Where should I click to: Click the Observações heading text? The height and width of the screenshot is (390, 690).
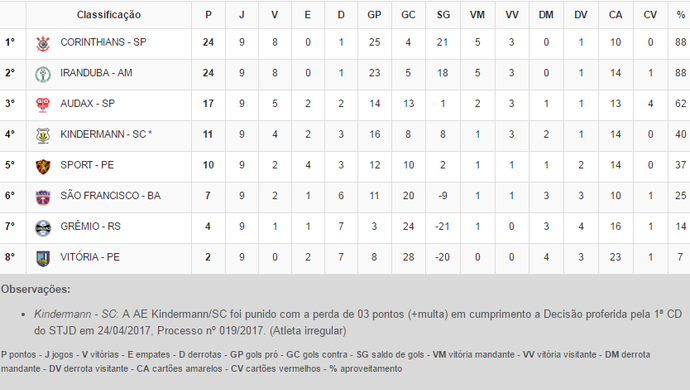[36, 290]
